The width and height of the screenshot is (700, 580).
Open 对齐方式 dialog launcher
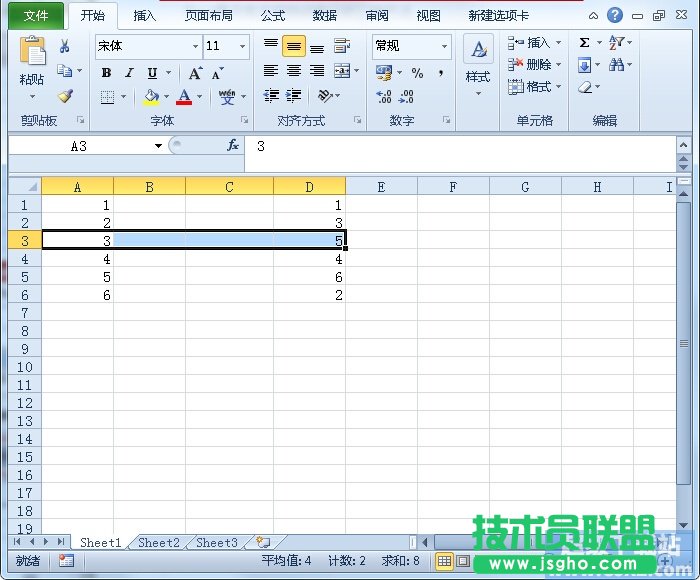click(357, 120)
